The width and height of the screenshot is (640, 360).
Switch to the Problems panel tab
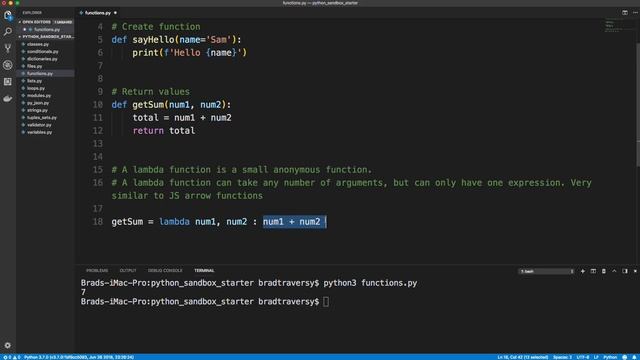[x=97, y=271]
